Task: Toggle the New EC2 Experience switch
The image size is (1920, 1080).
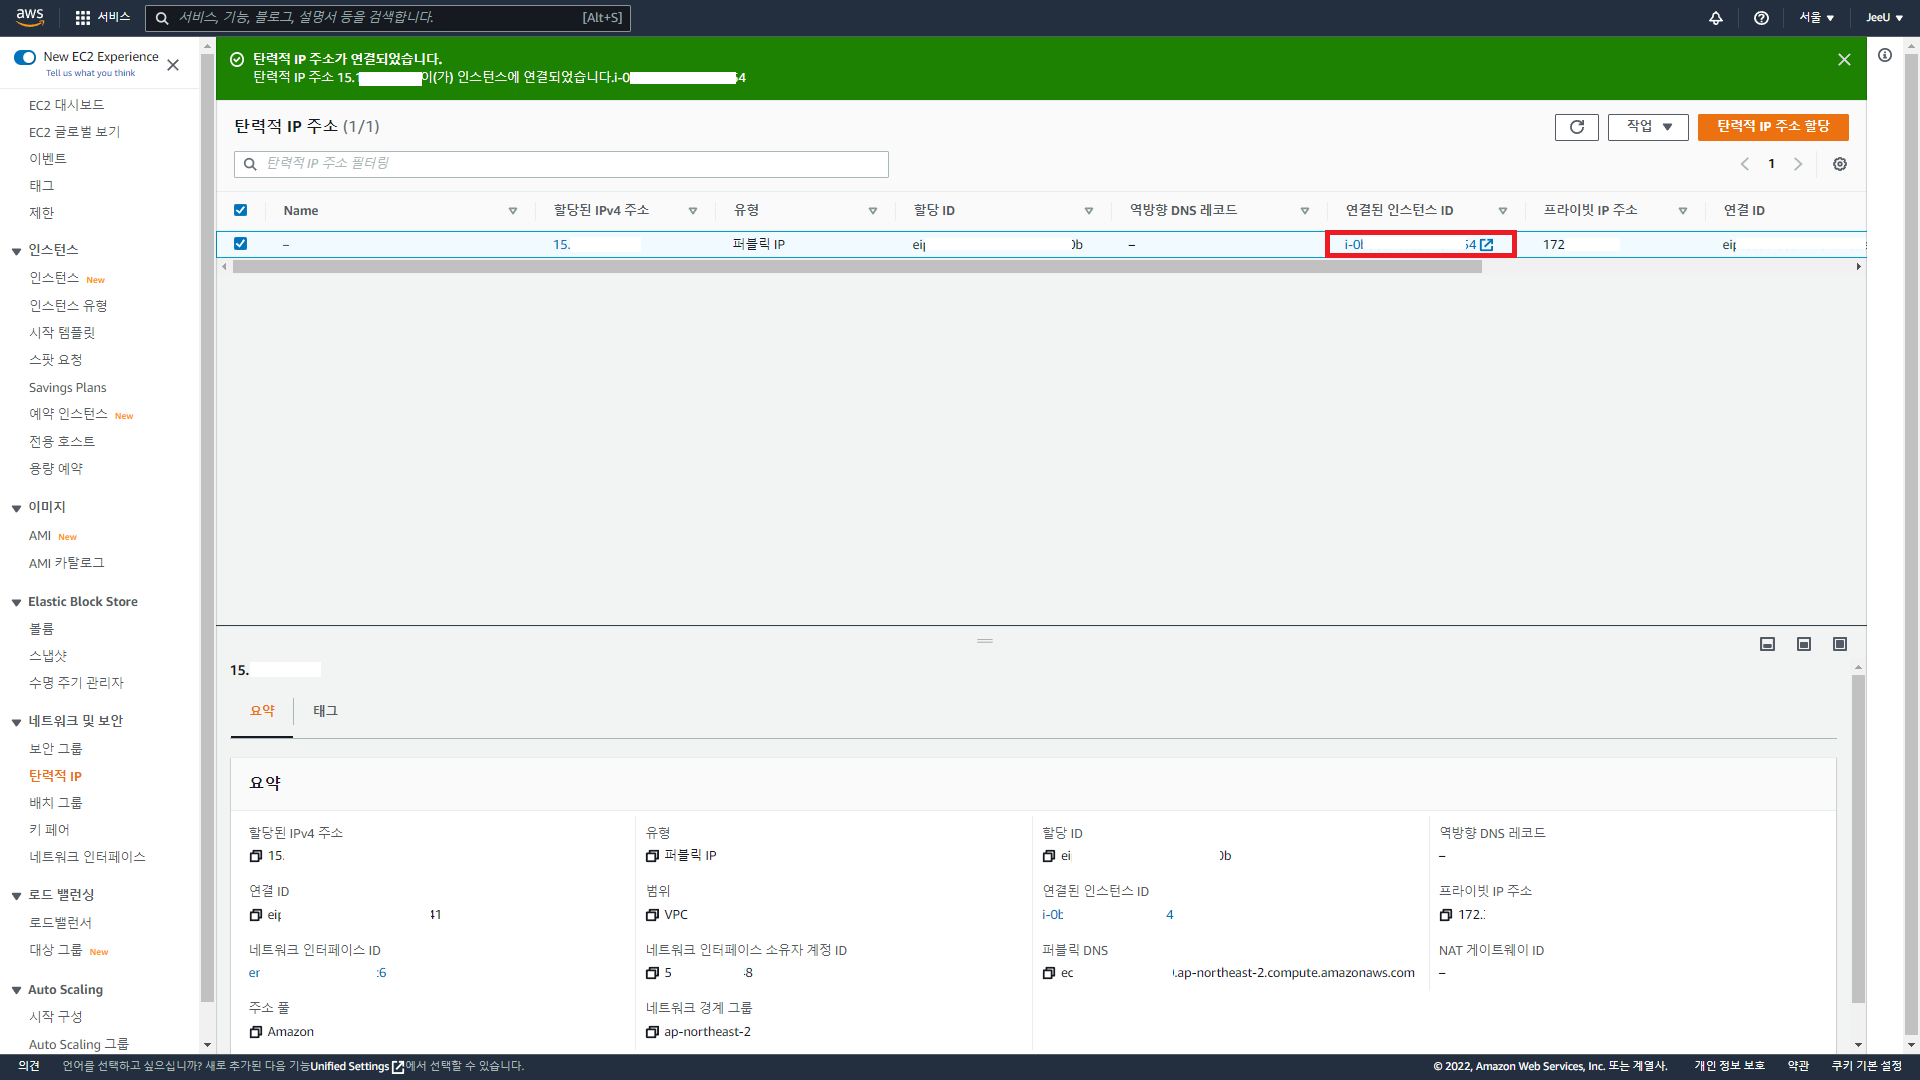Action: (25, 57)
